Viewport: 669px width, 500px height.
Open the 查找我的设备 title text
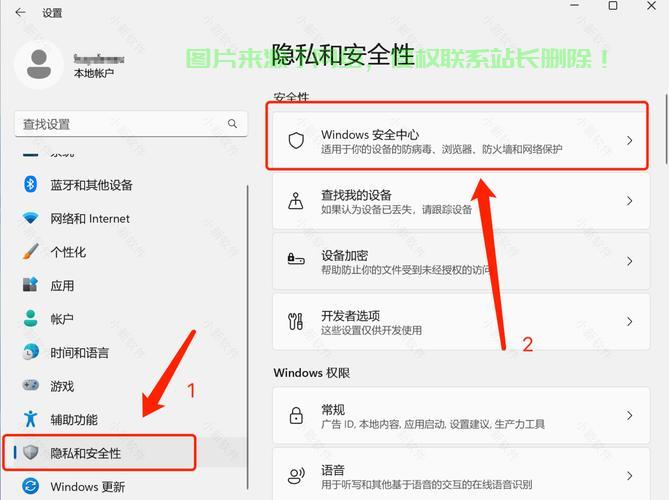click(357, 195)
